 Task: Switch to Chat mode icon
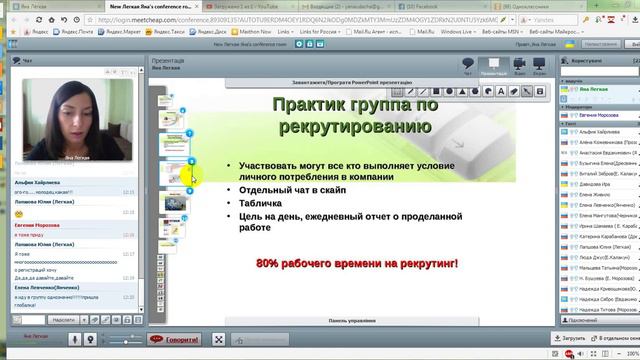point(468,66)
